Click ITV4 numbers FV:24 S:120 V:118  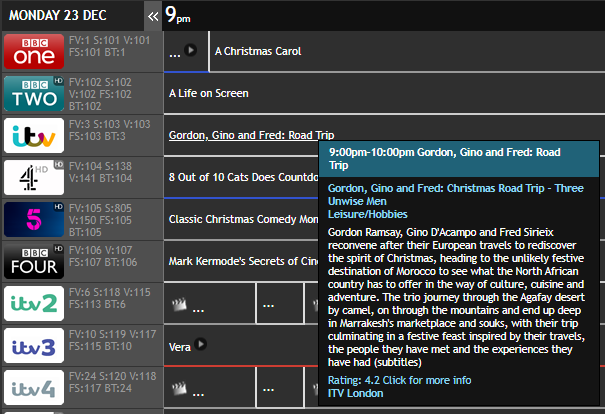(x=112, y=383)
